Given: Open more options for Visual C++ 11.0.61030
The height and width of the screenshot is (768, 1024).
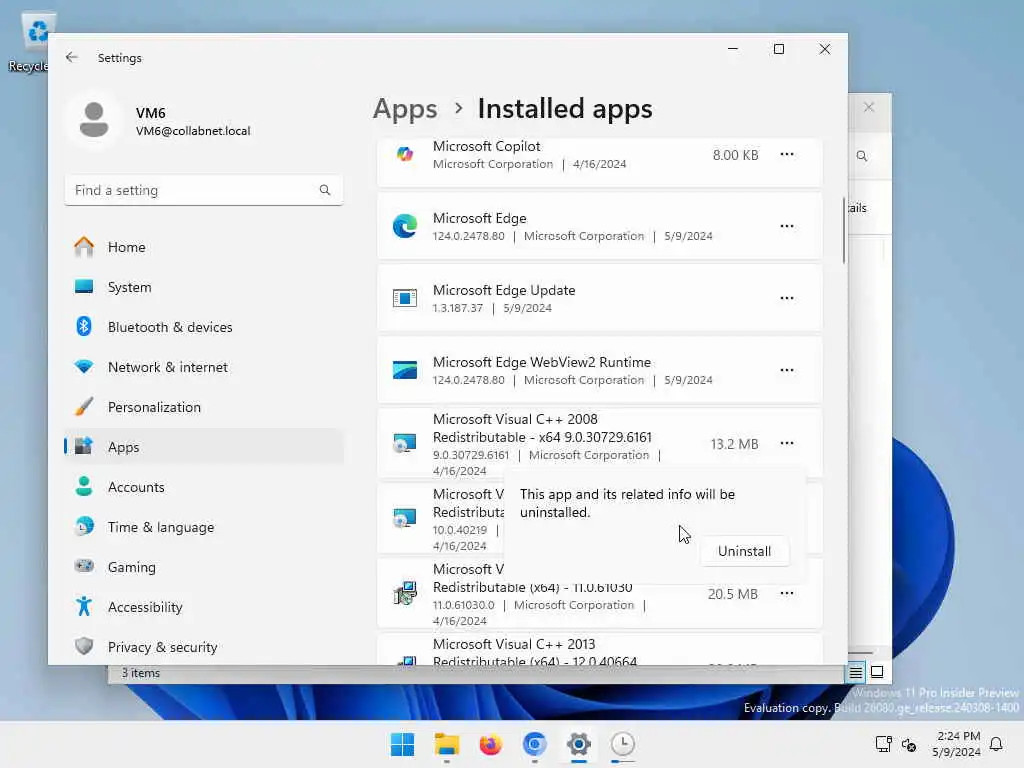Looking at the screenshot, I should click(x=787, y=594).
